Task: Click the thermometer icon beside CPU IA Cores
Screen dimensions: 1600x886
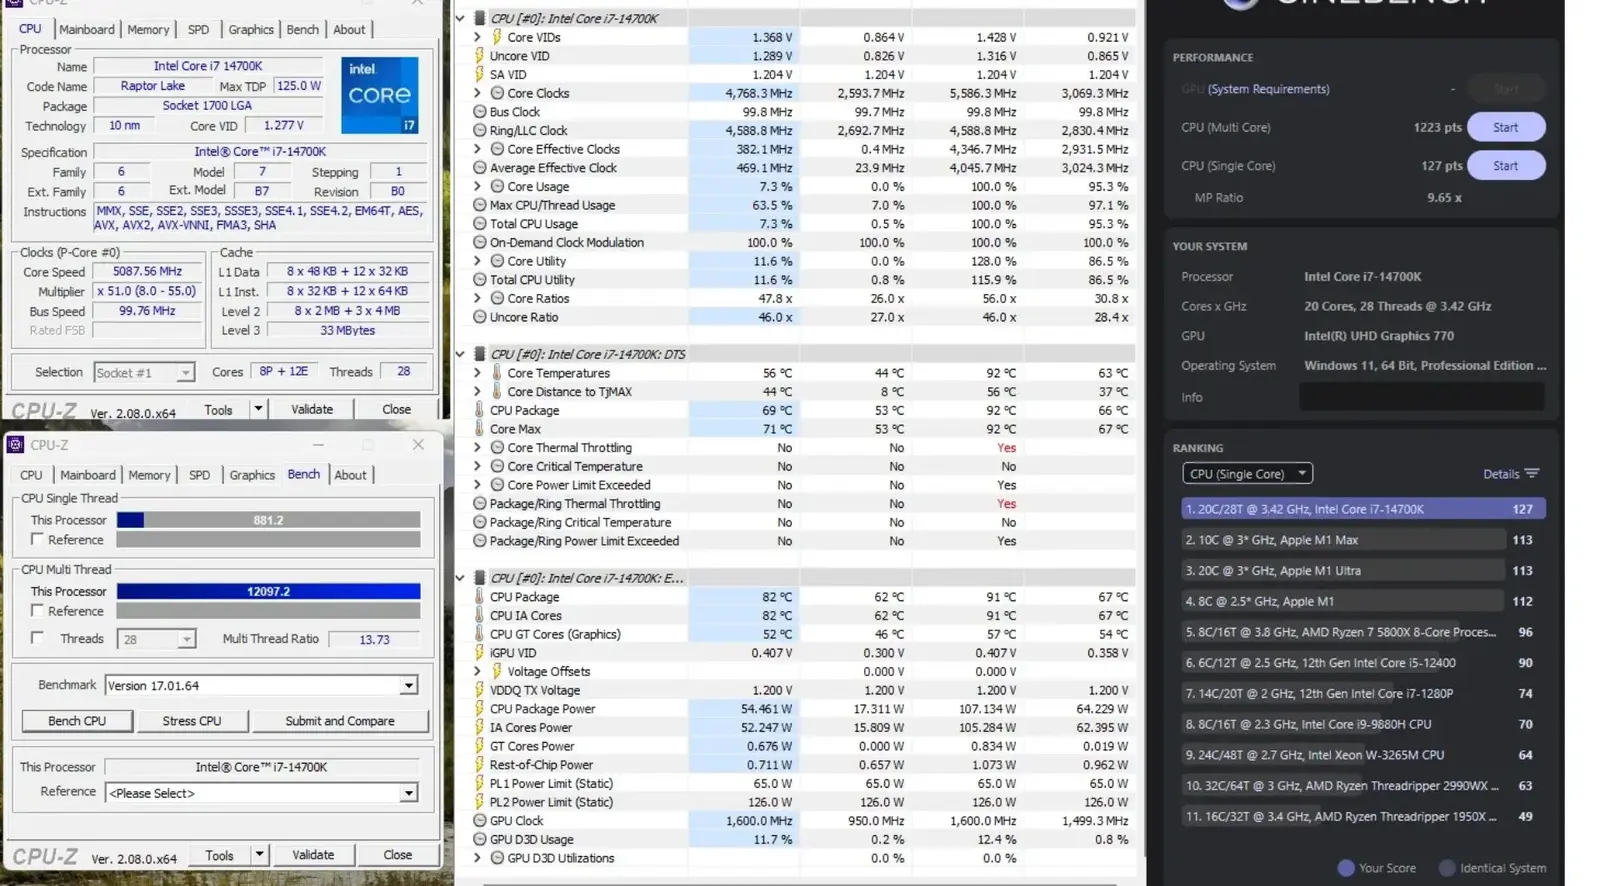Action: click(x=479, y=616)
